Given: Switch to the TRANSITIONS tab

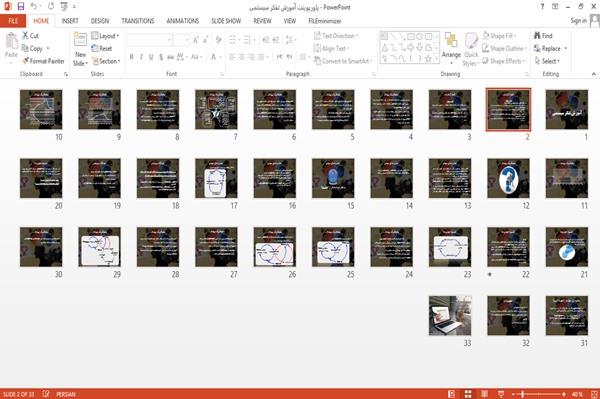Looking at the screenshot, I should click(x=138, y=21).
